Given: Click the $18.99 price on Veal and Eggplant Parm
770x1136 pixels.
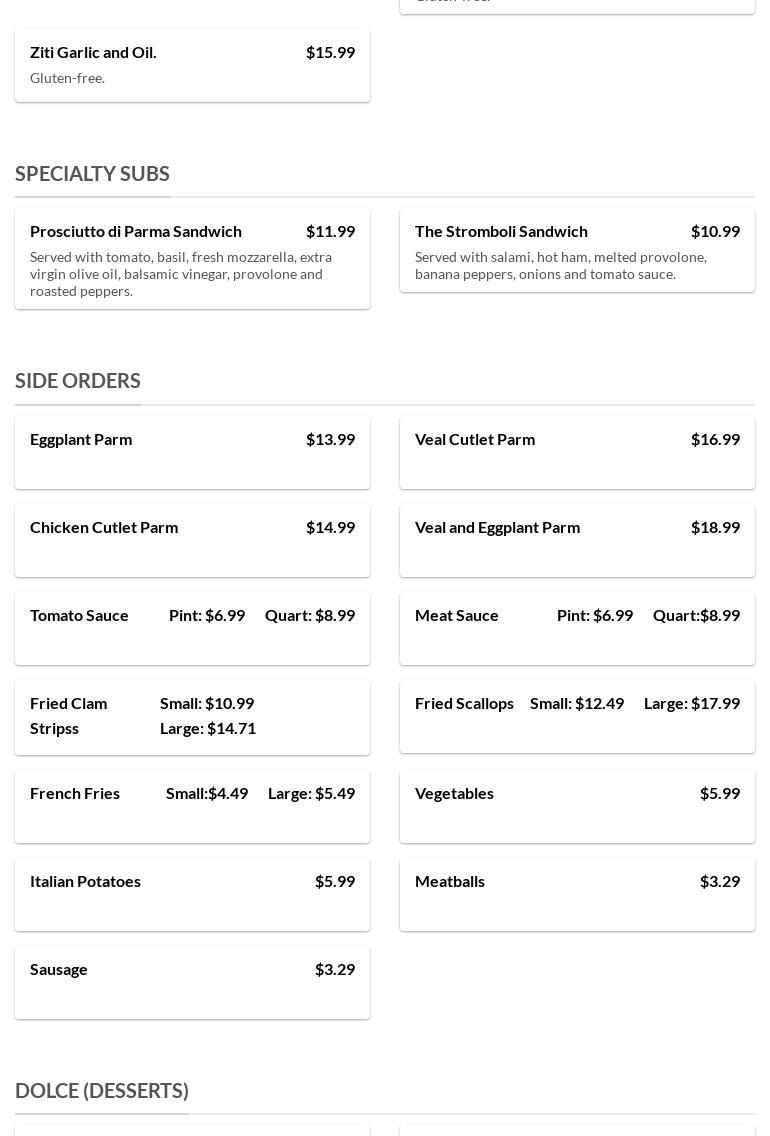Looking at the screenshot, I should 715,527.
